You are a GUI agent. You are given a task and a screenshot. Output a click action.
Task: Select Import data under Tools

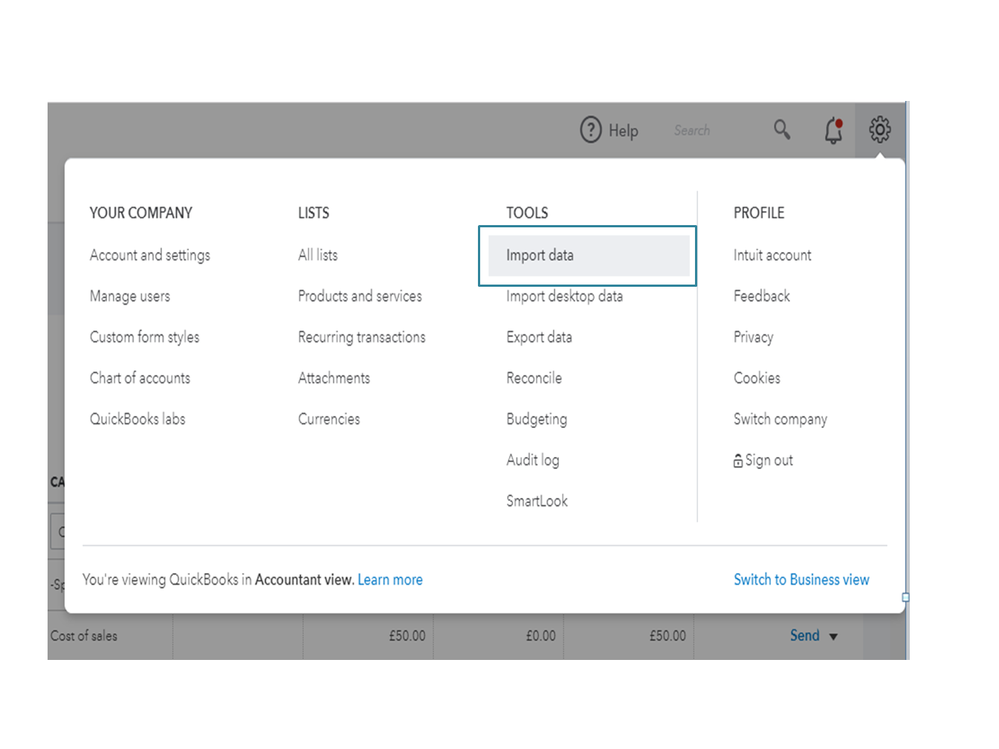click(540, 255)
